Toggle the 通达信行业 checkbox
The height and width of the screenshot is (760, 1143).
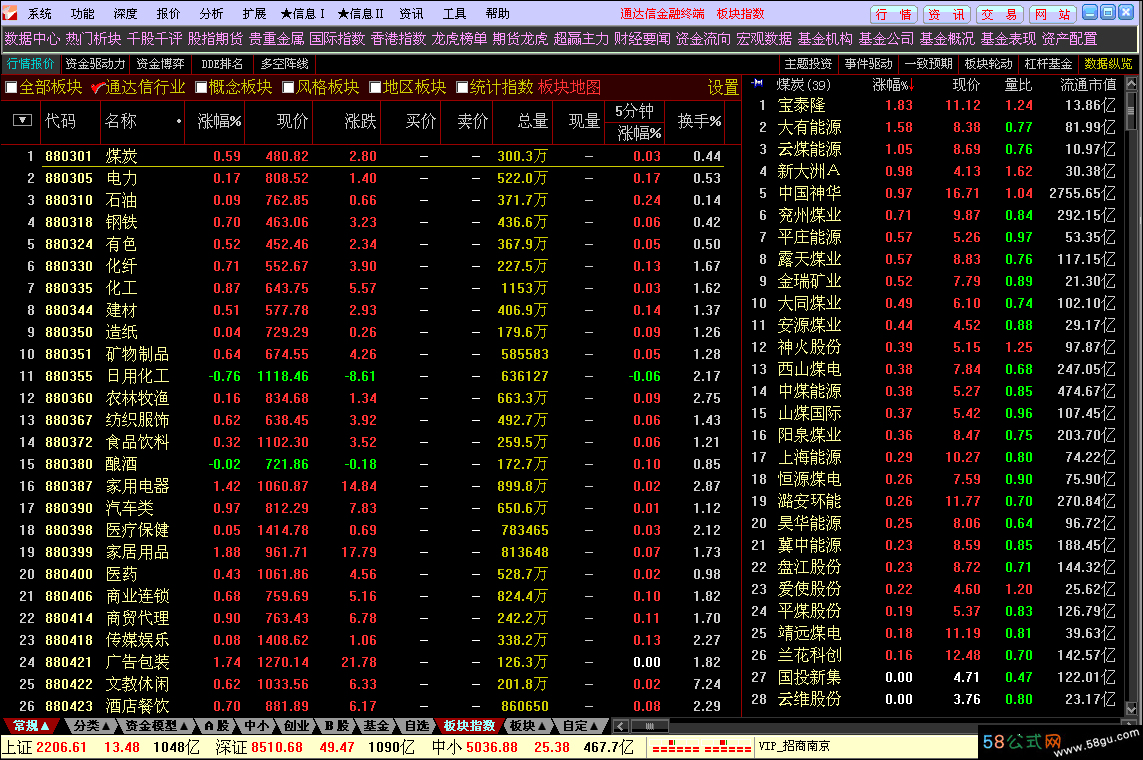point(98,87)
